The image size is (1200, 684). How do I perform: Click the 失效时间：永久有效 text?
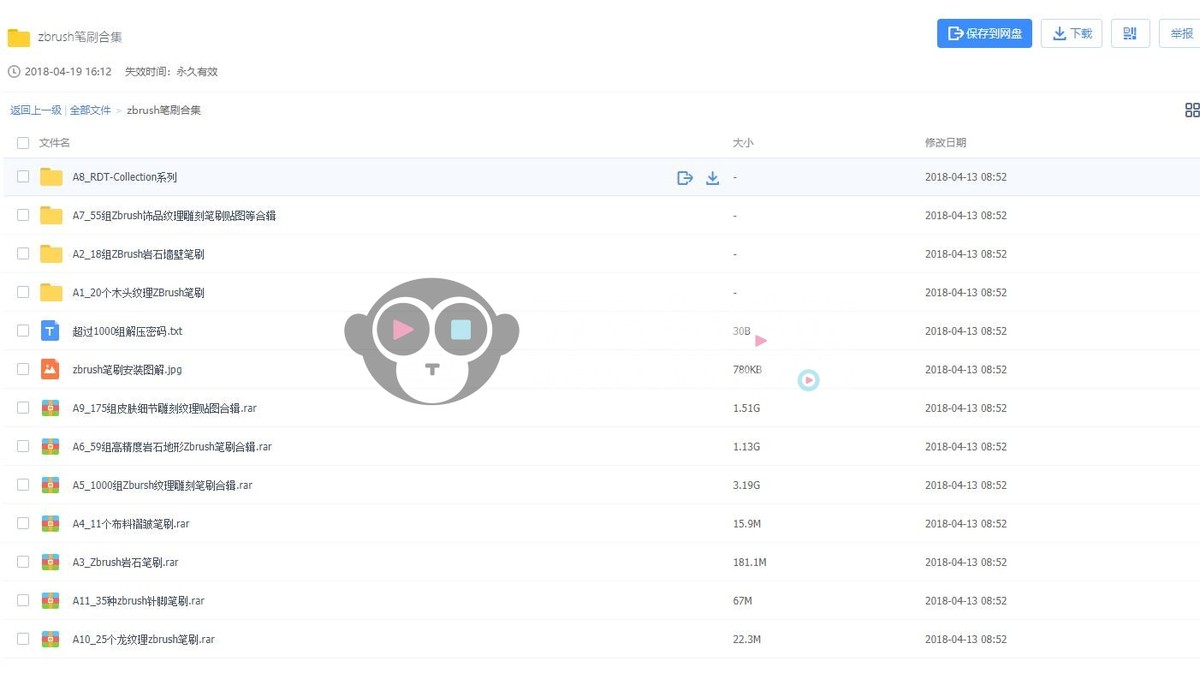171,72
